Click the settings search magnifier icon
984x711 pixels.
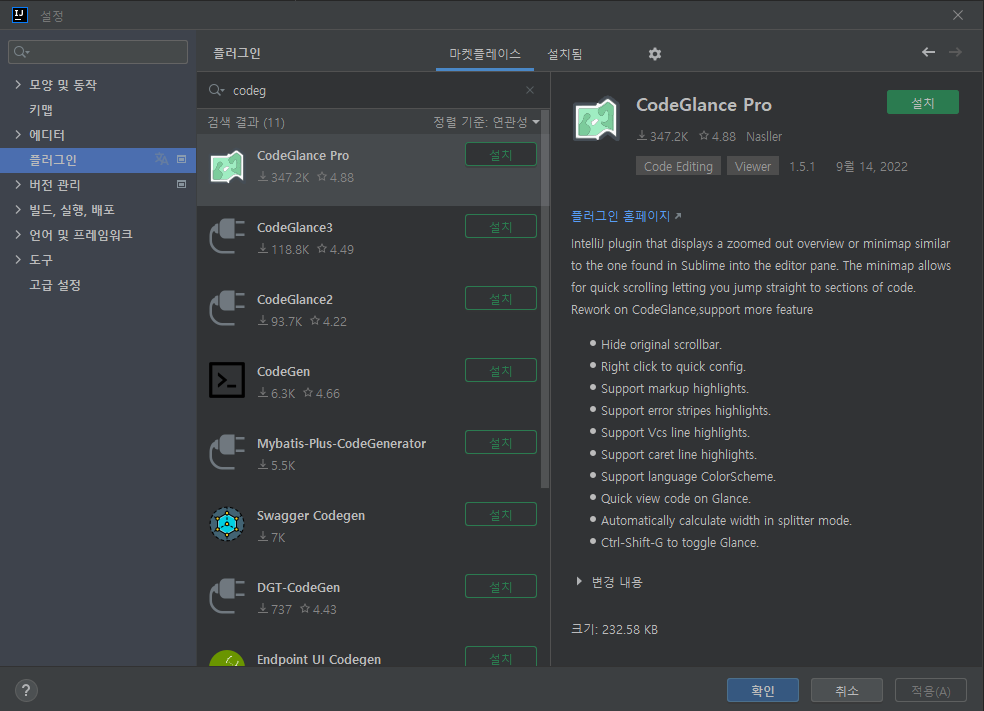click(x=21, y=52)
